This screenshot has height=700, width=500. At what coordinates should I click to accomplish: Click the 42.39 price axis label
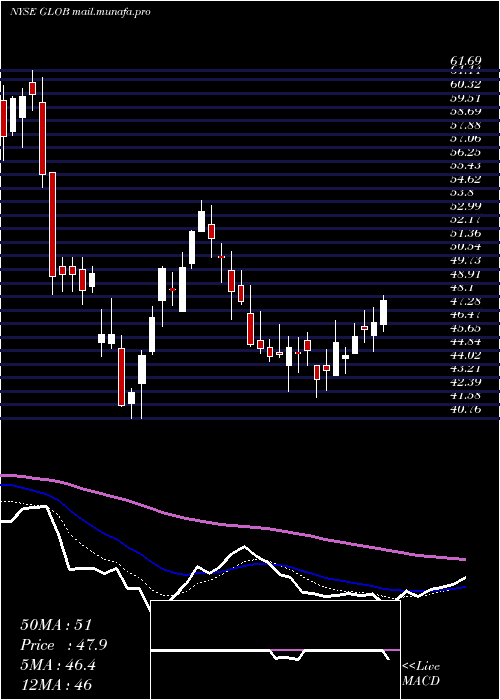(x=465, y=383)
